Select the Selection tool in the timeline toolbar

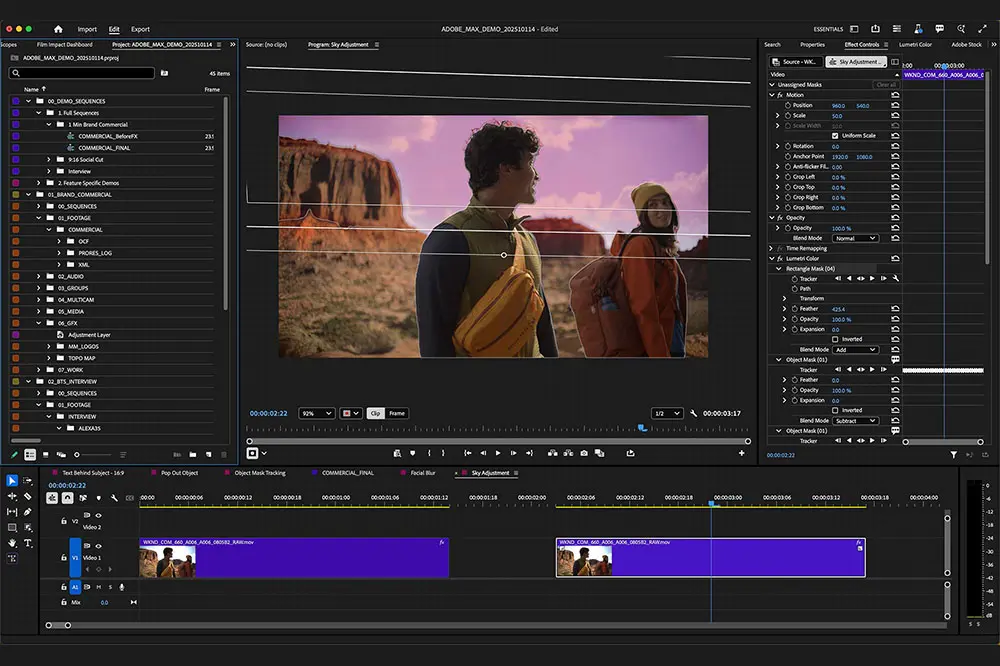(x=11, y=479)
